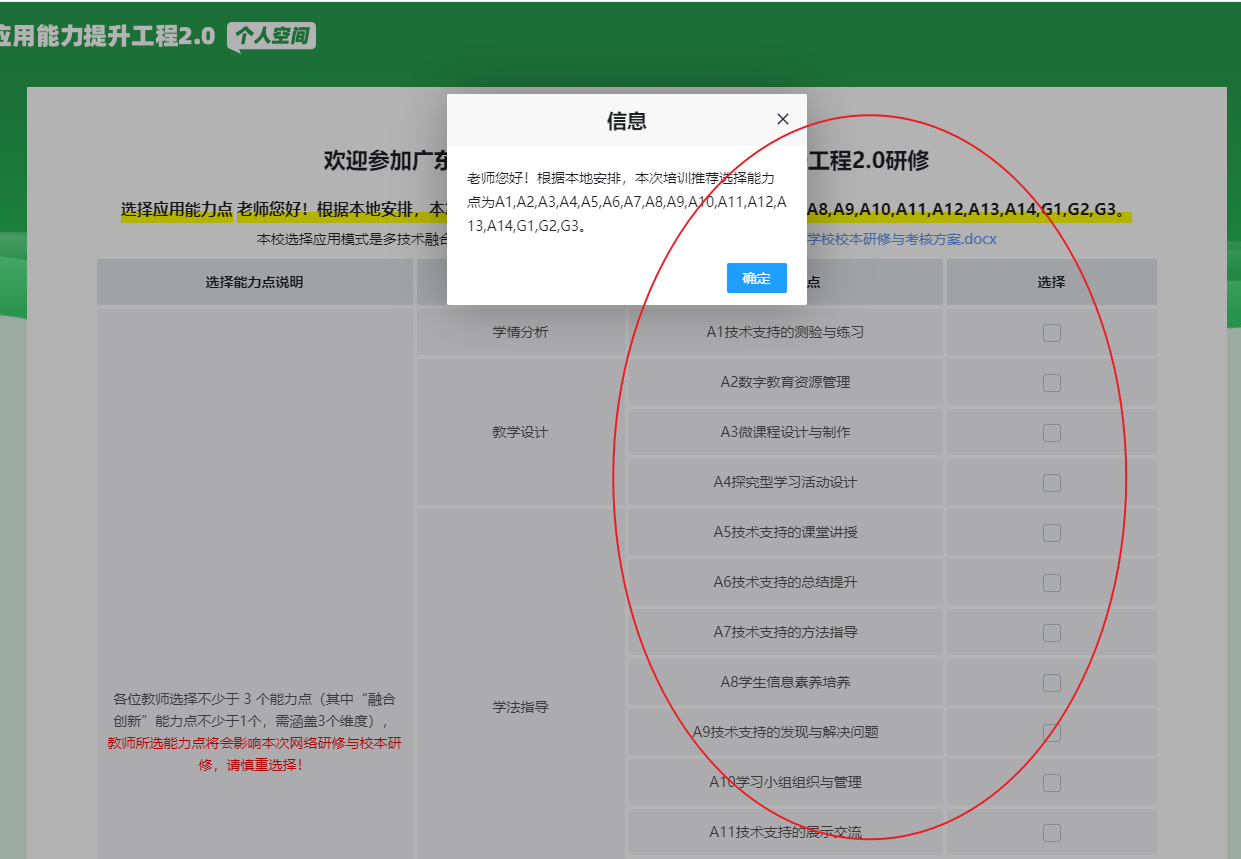This screenshot has height=859, width=1241.
Task: Click the 选择能力点说明 column header
Action: tap(254, 282)
